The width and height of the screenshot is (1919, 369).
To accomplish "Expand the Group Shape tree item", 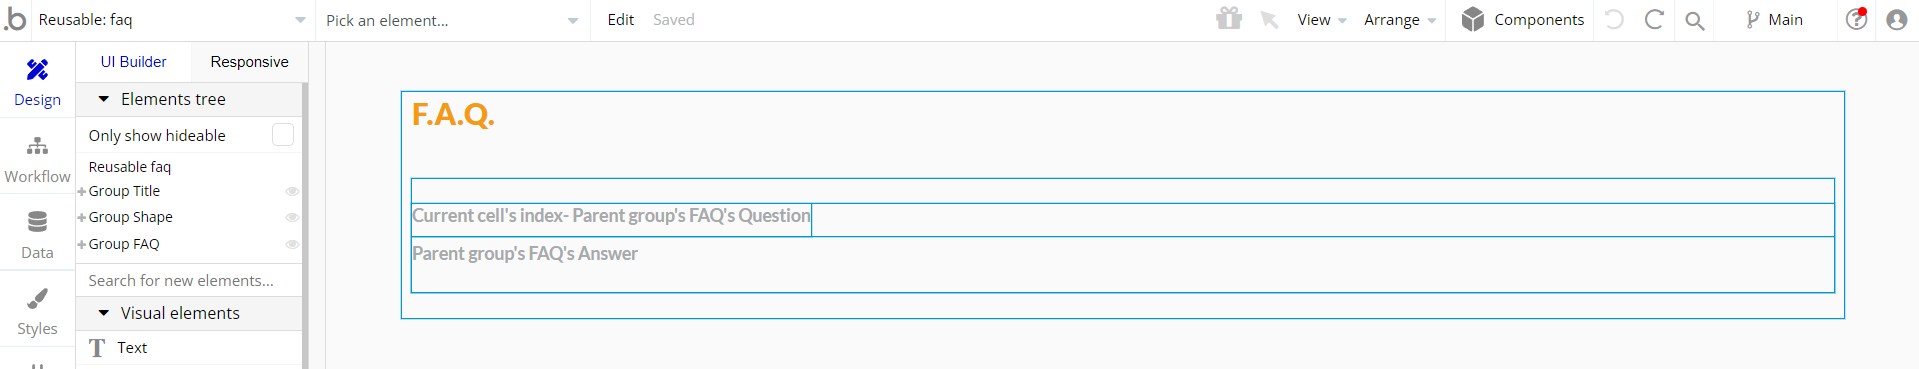I will [x=81, y=218].
